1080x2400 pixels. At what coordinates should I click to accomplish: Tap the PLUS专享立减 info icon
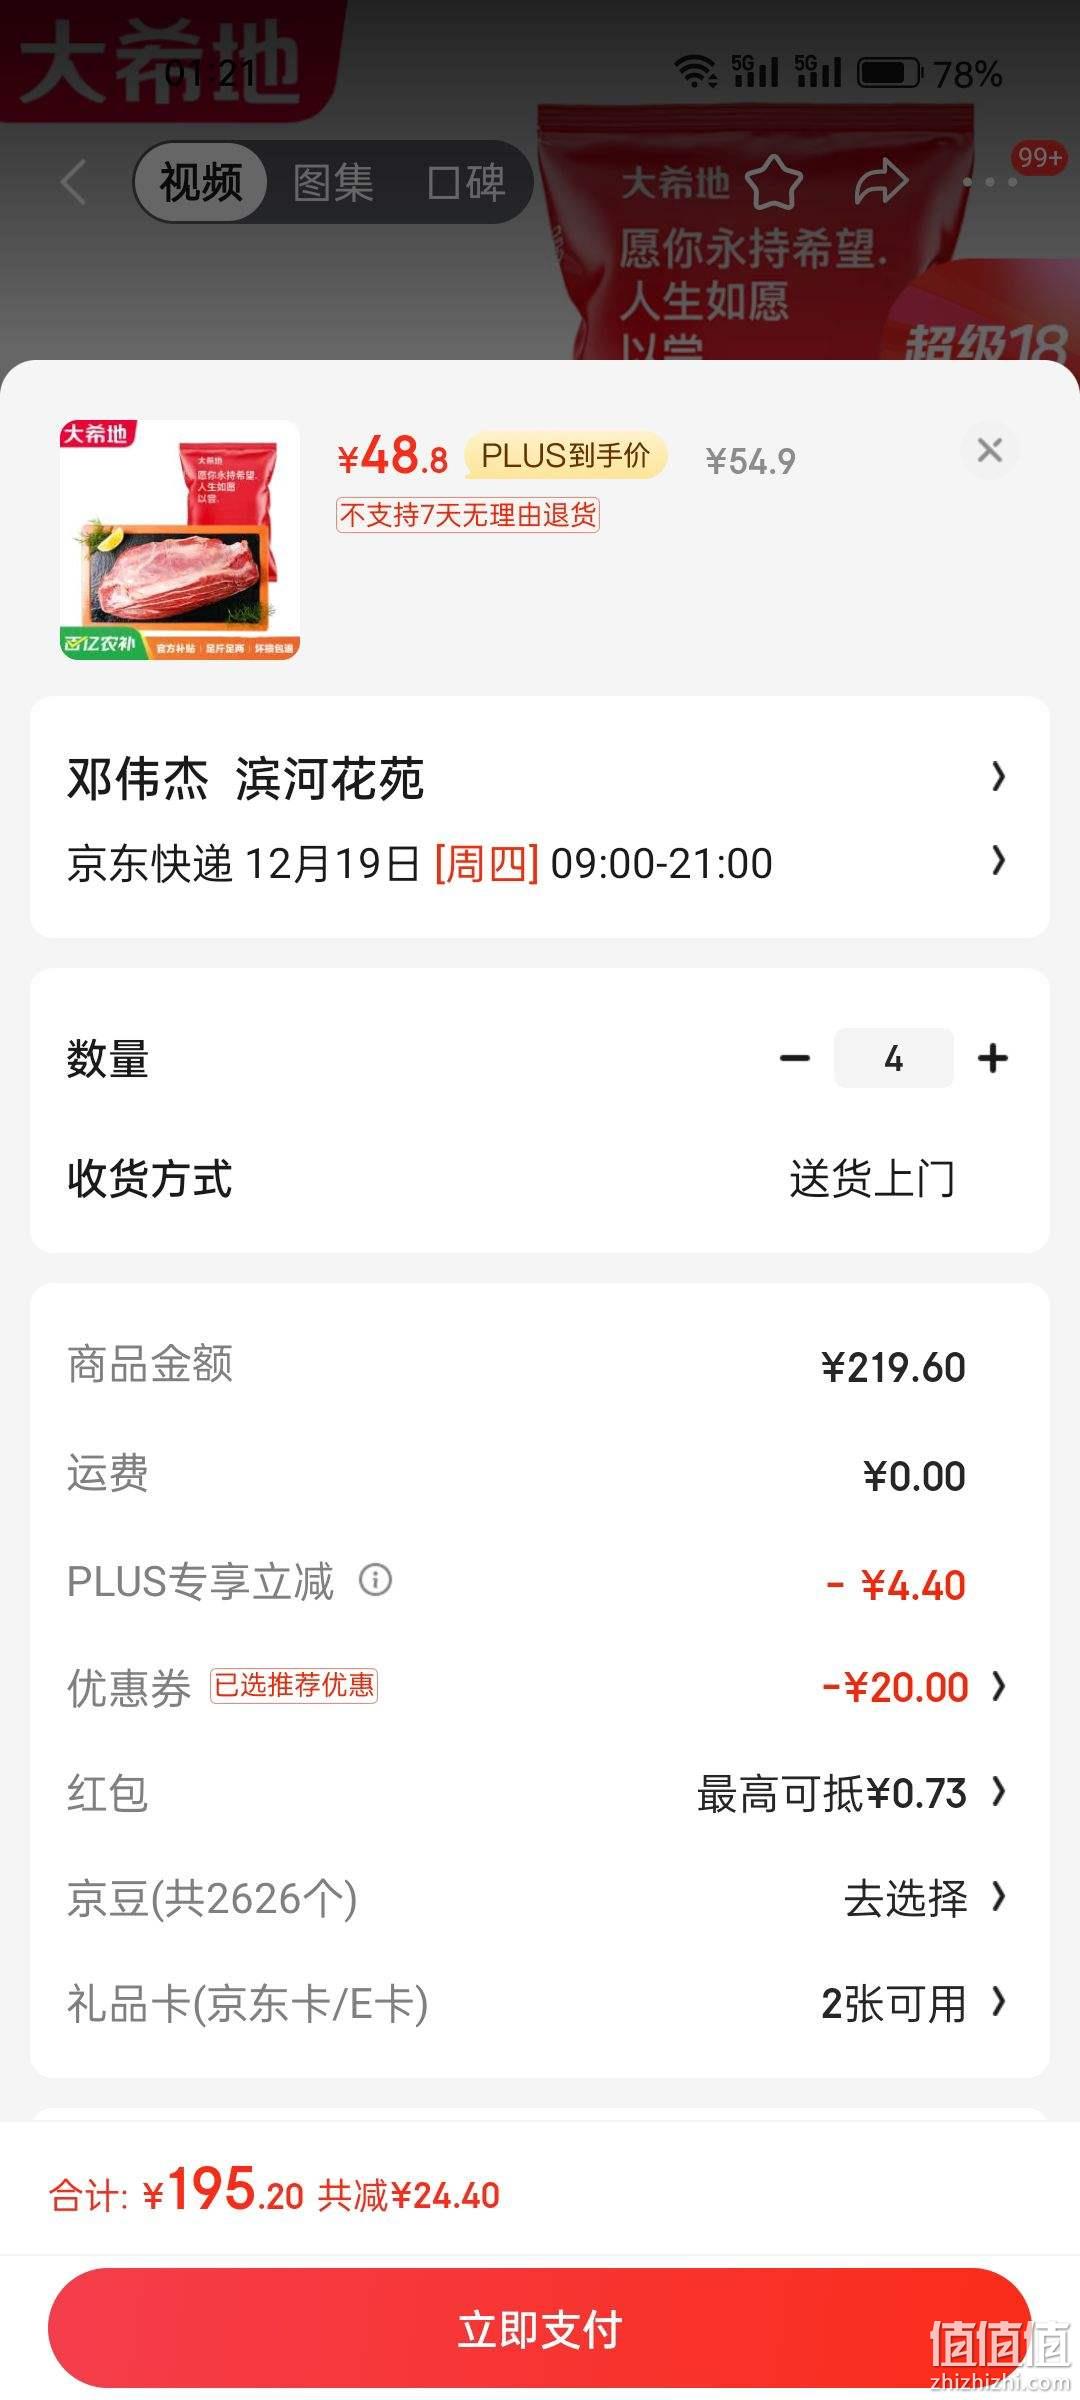click(x=375, y=1580)
